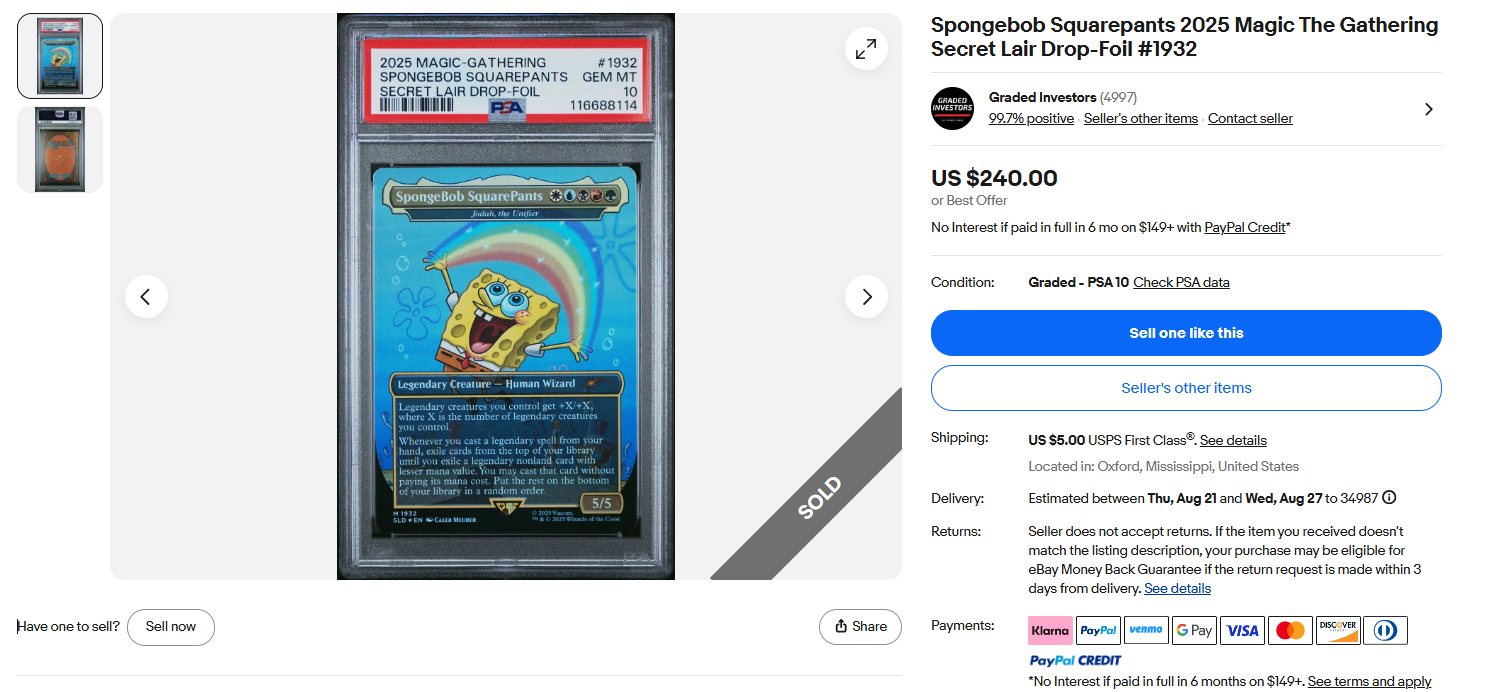Expand the image to full-screen view
1498x692 pixels.
(x=866, y=48)
